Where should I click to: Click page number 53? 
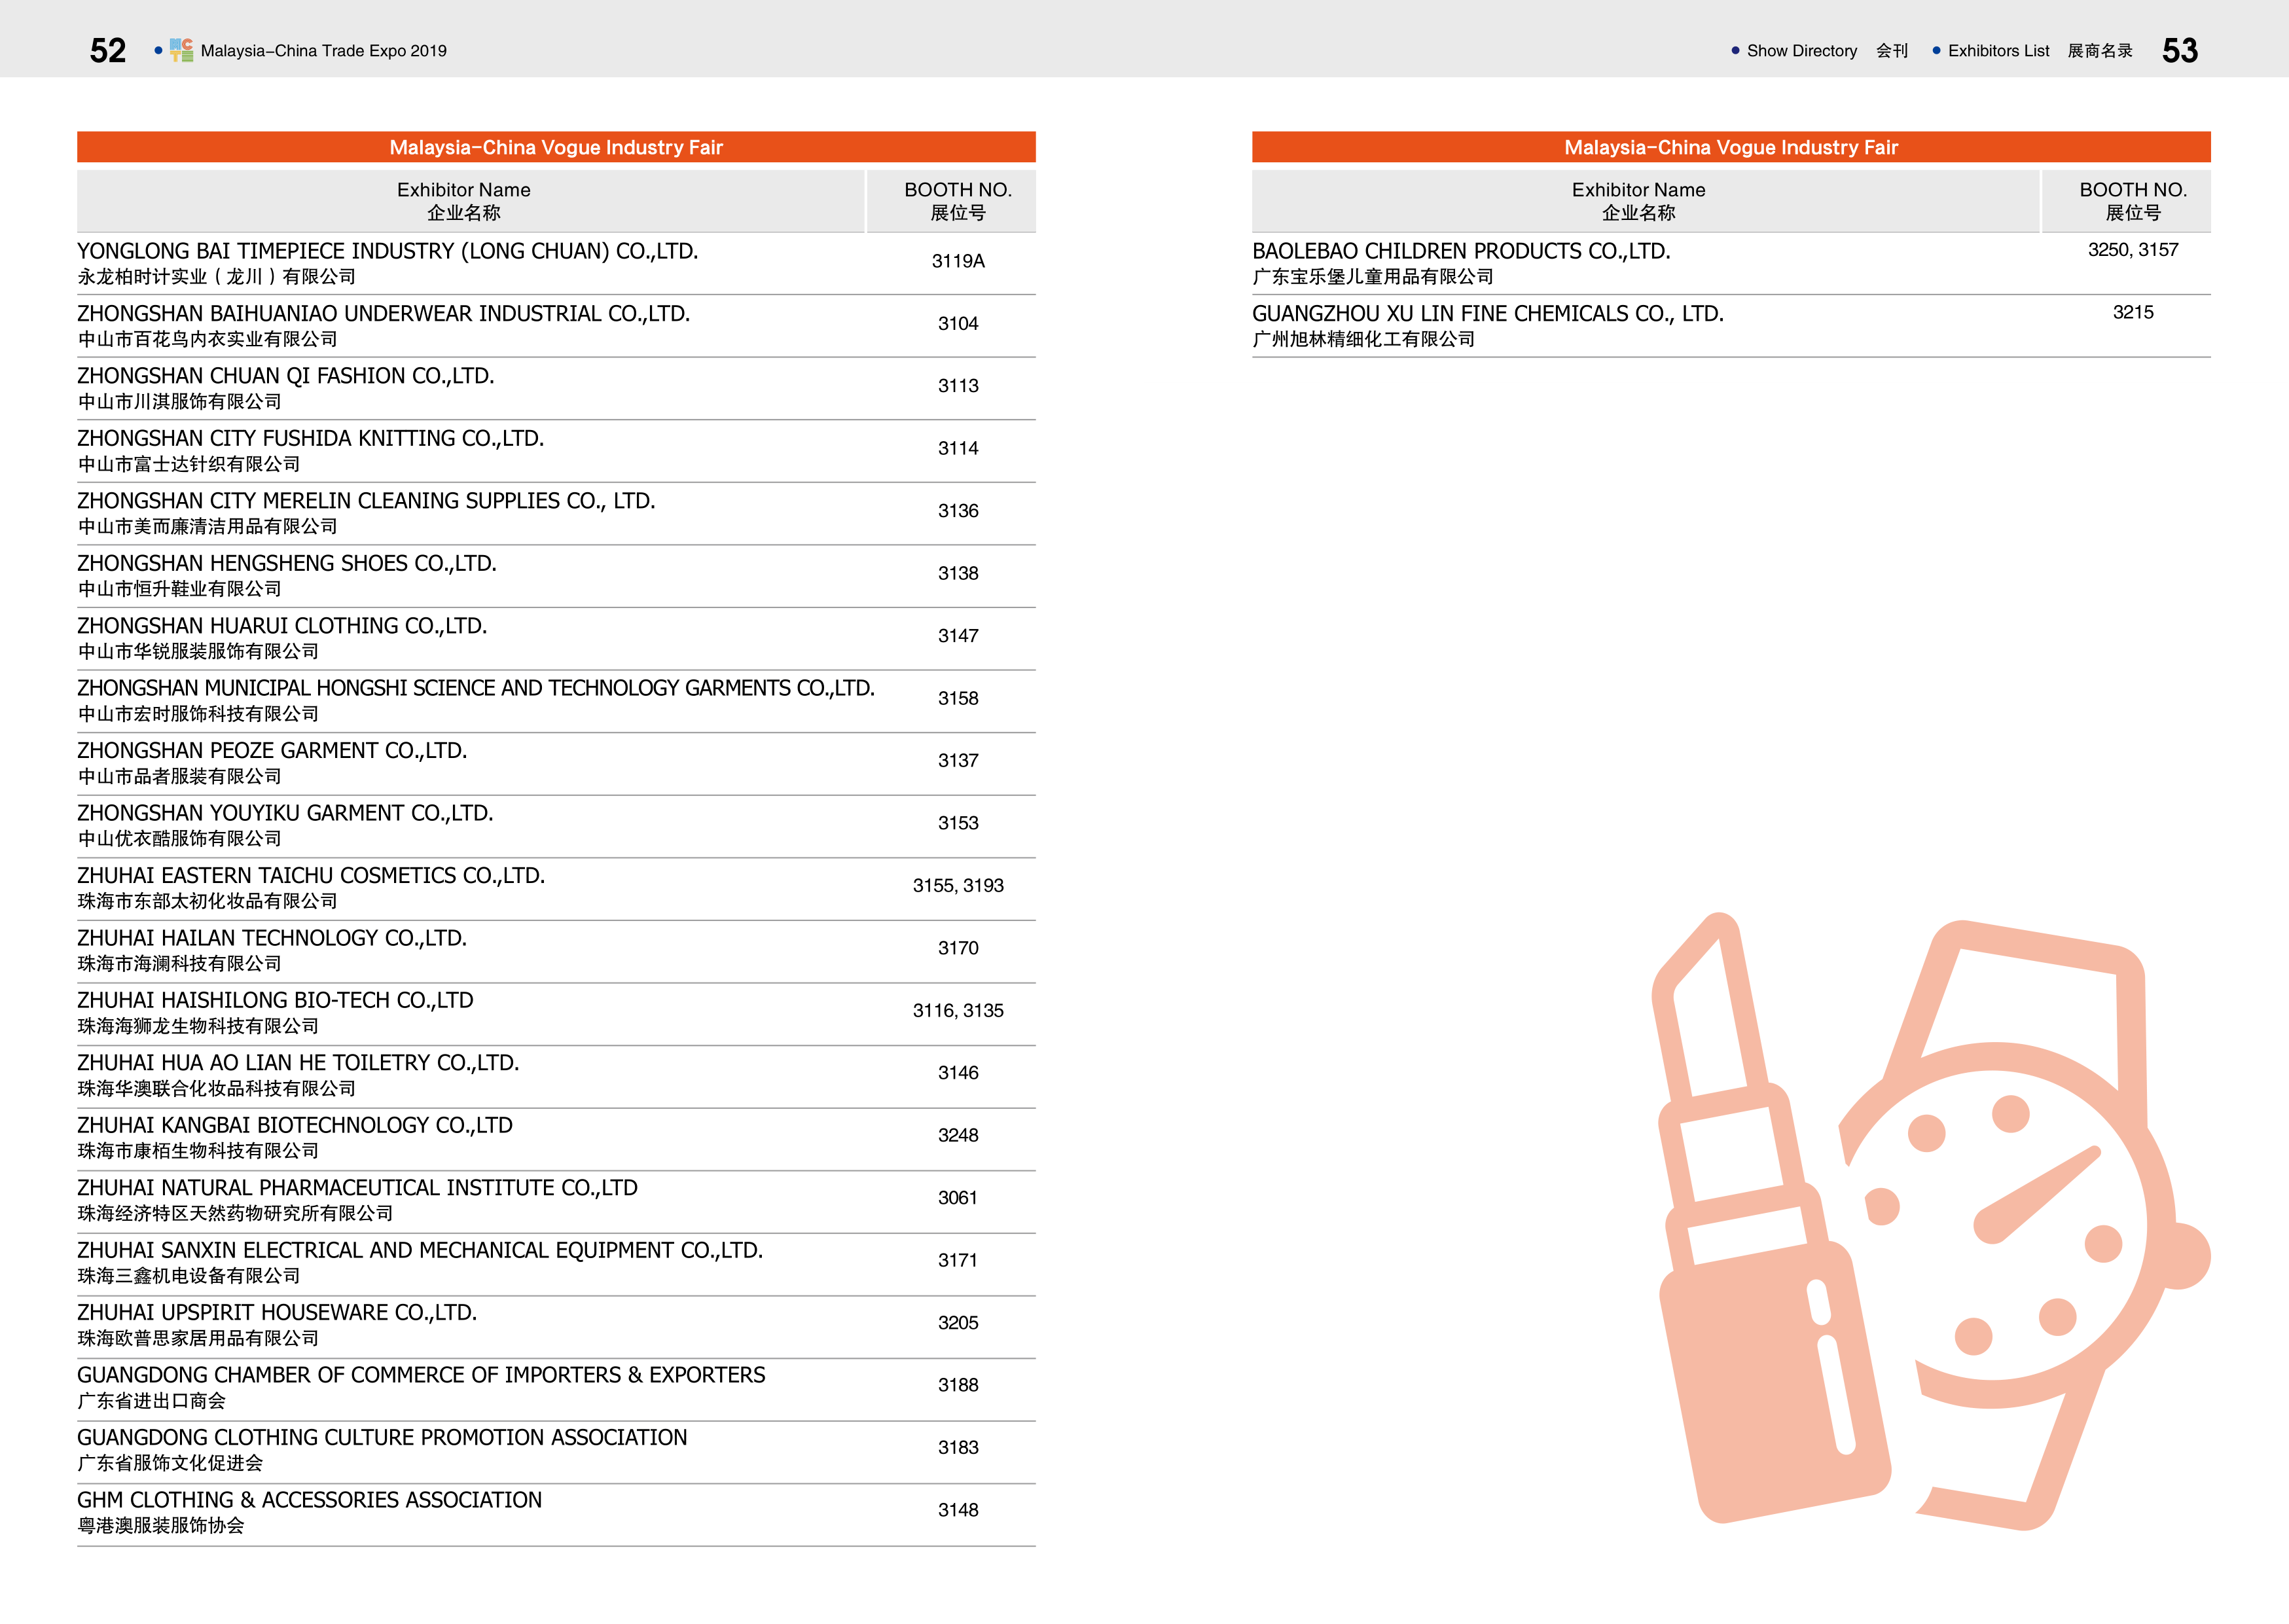2180,51
